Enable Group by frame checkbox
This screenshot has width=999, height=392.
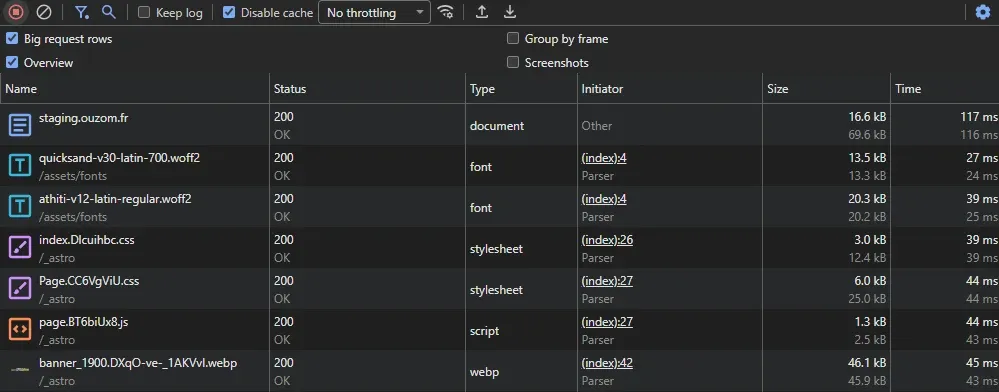click(x=513, y=38)
